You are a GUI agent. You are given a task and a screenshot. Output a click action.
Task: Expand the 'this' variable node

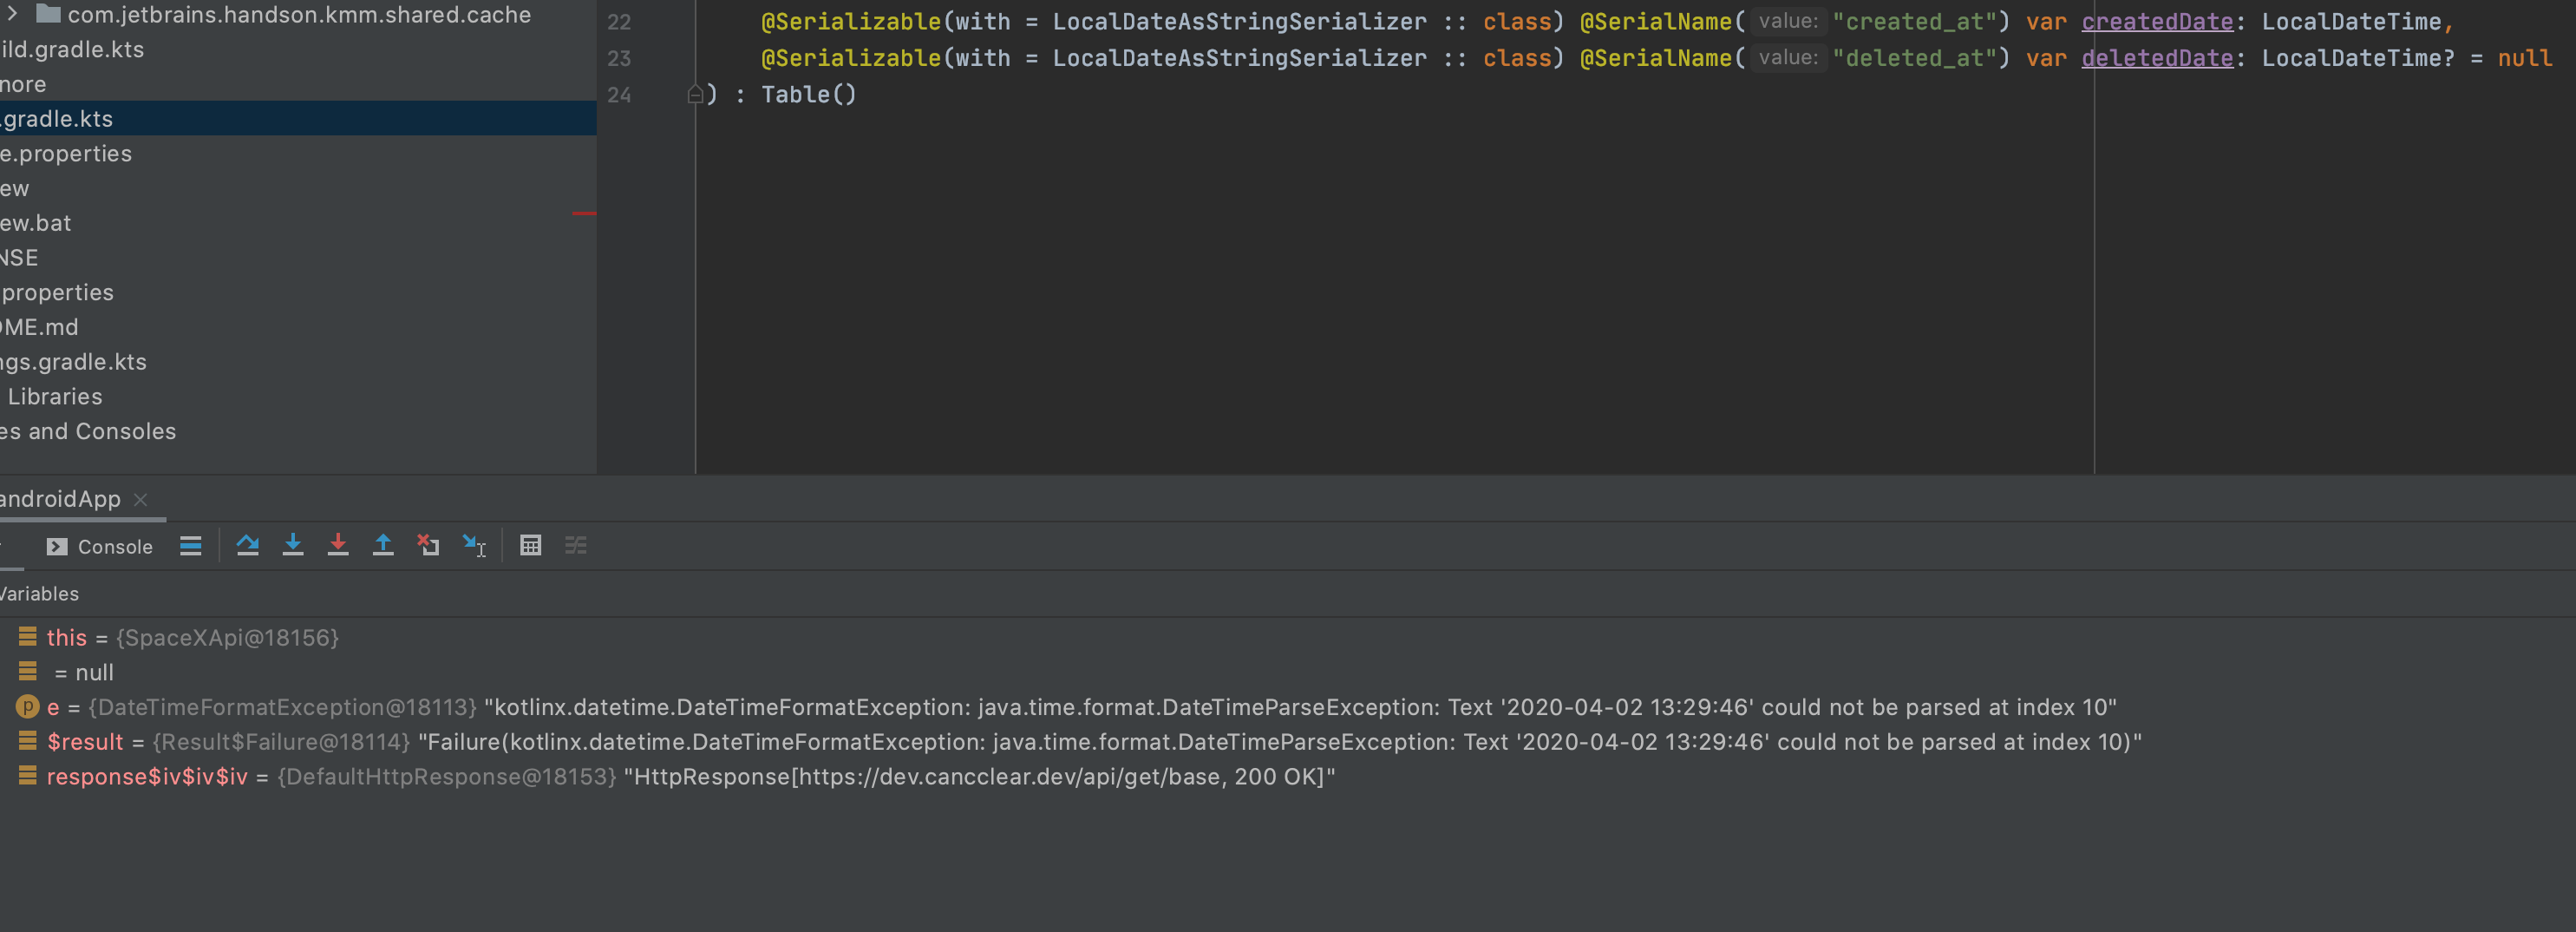26,637
